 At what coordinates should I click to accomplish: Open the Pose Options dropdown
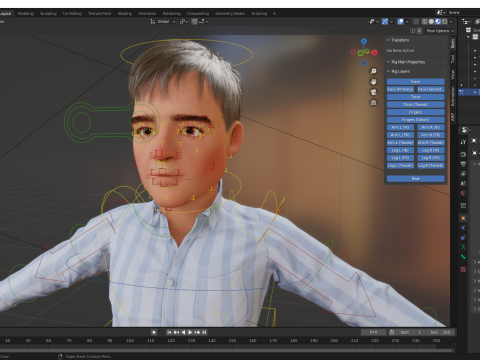440,31
